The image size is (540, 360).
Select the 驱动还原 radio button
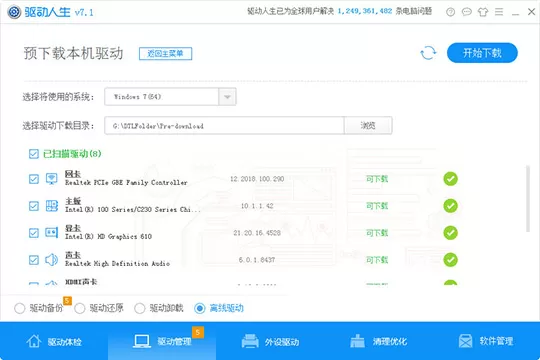[80, 308]
